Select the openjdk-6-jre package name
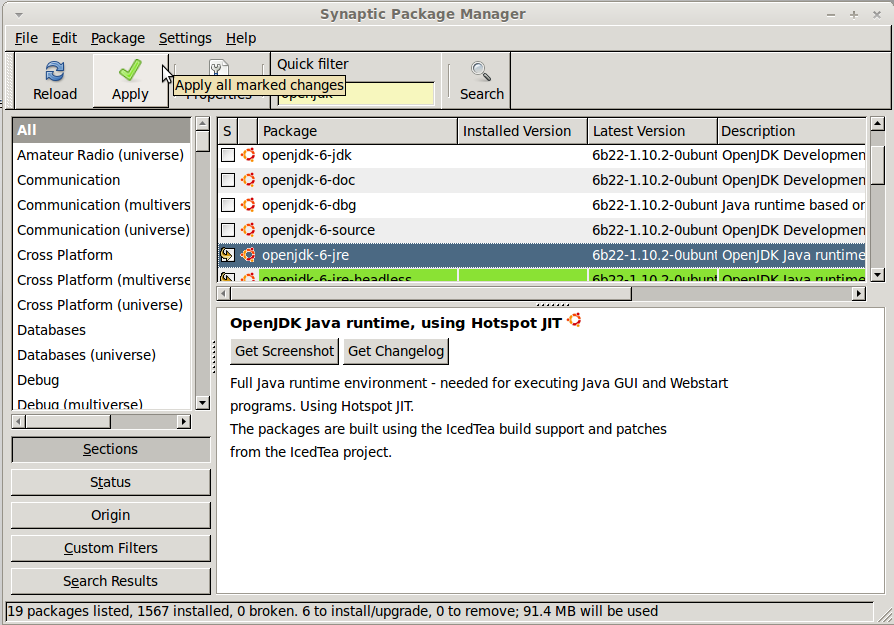Screen dimensions: 894x625 click(306, 255)
